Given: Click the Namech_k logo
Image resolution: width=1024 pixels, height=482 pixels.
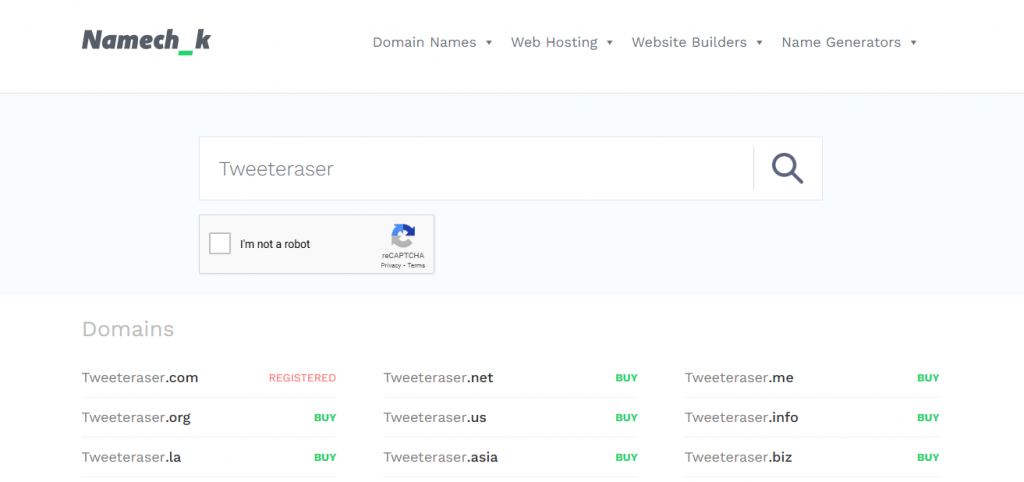Looking at the screenshot, I should [x=146, y=41].
